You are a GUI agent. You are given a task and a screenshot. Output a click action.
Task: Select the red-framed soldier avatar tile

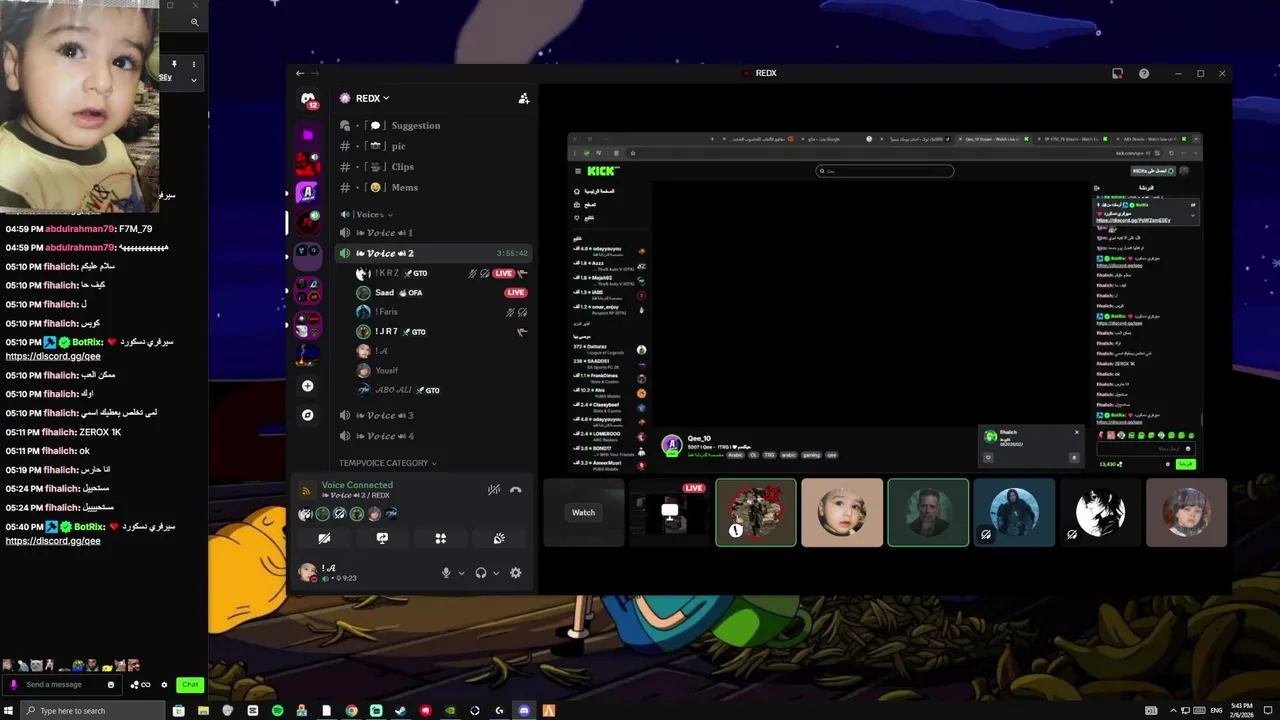(756, 513)
